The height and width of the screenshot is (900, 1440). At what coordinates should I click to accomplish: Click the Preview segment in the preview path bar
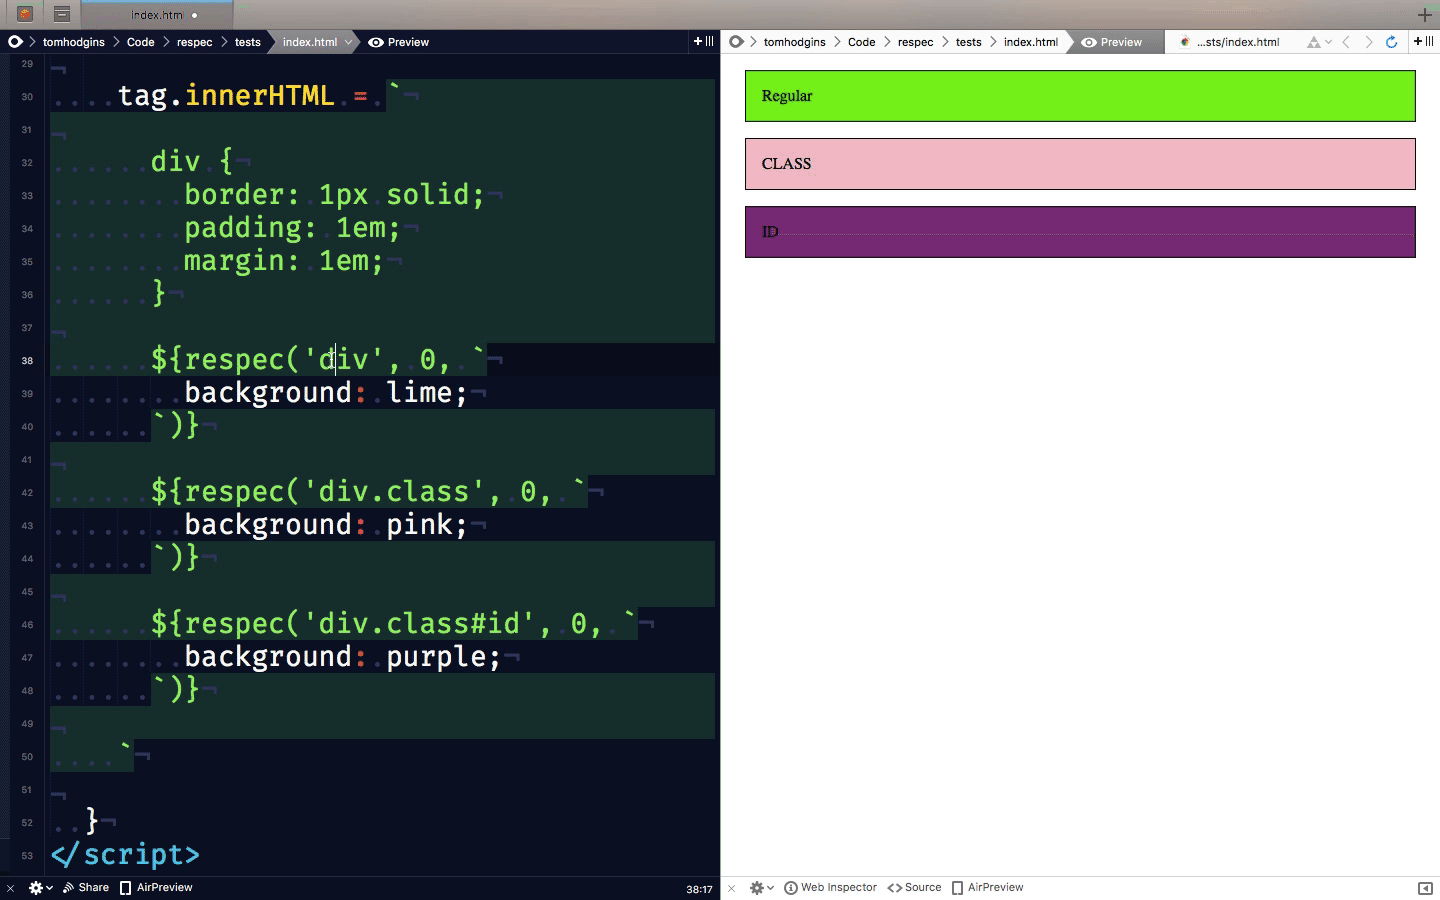tap(1112, 42)
